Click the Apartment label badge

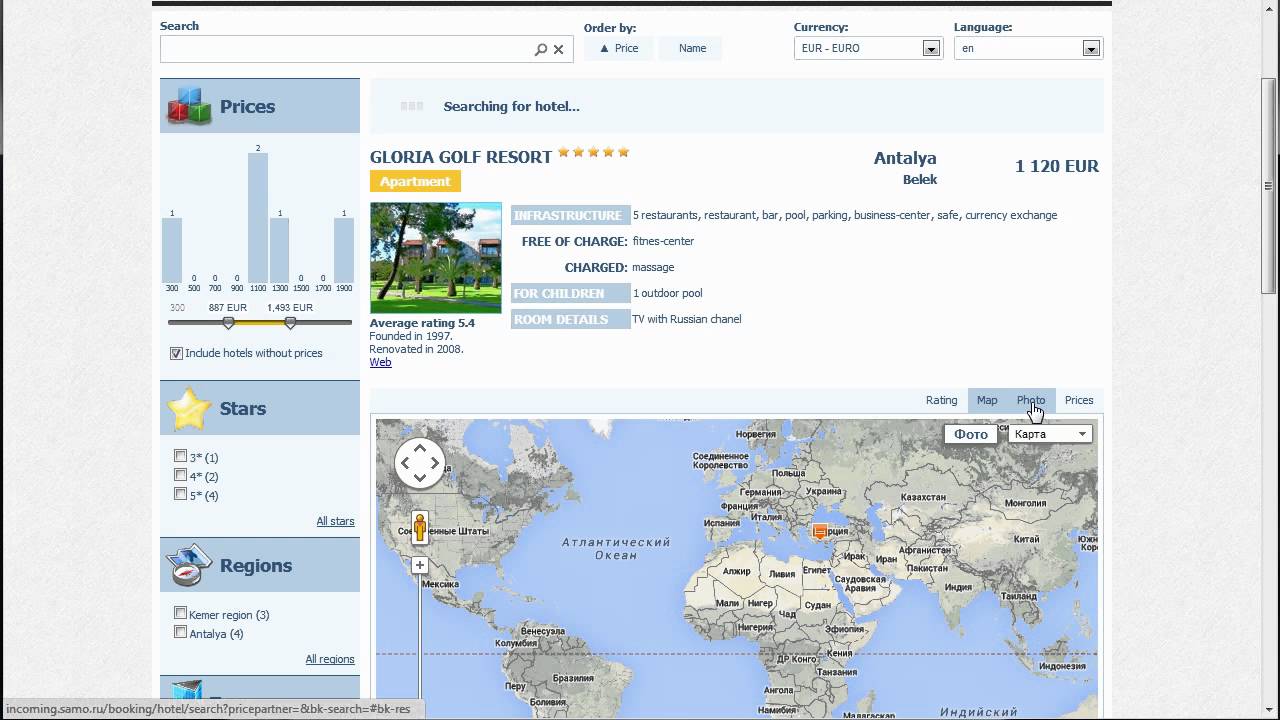pyautogui.click(x=415, y=181)
